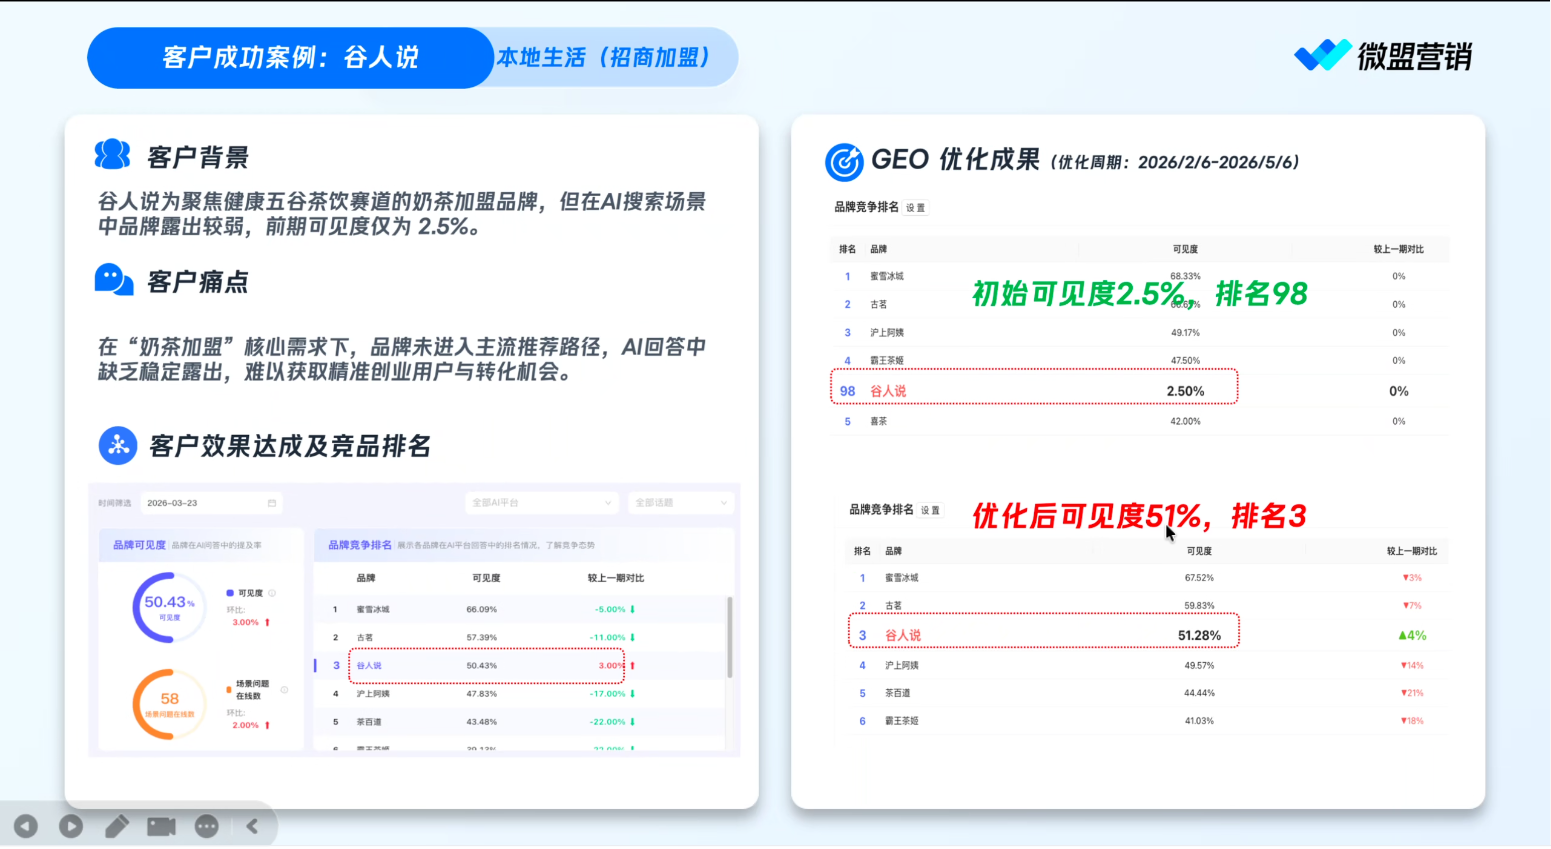Click the 沪上阿姨 row showing 49.17%

tap(1140, 332)
